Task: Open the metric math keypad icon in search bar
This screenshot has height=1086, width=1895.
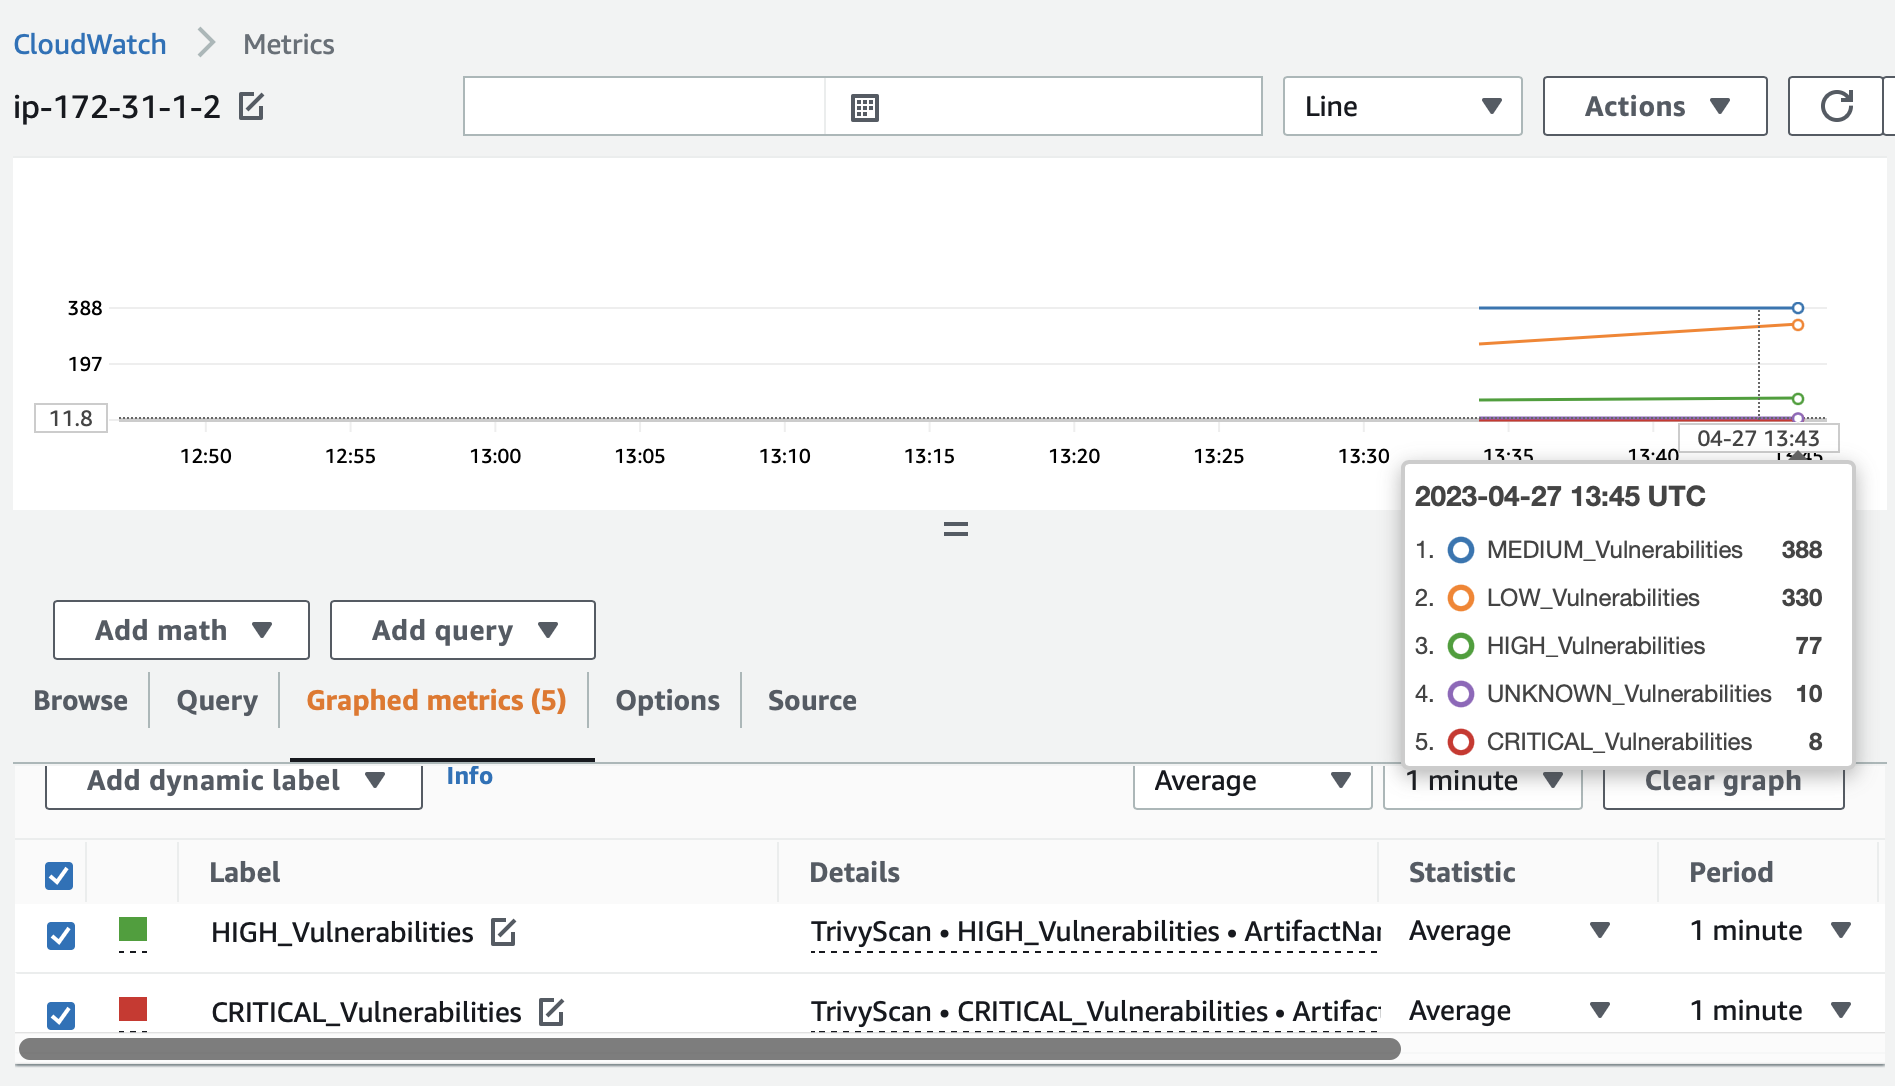Action: point(864,106)
